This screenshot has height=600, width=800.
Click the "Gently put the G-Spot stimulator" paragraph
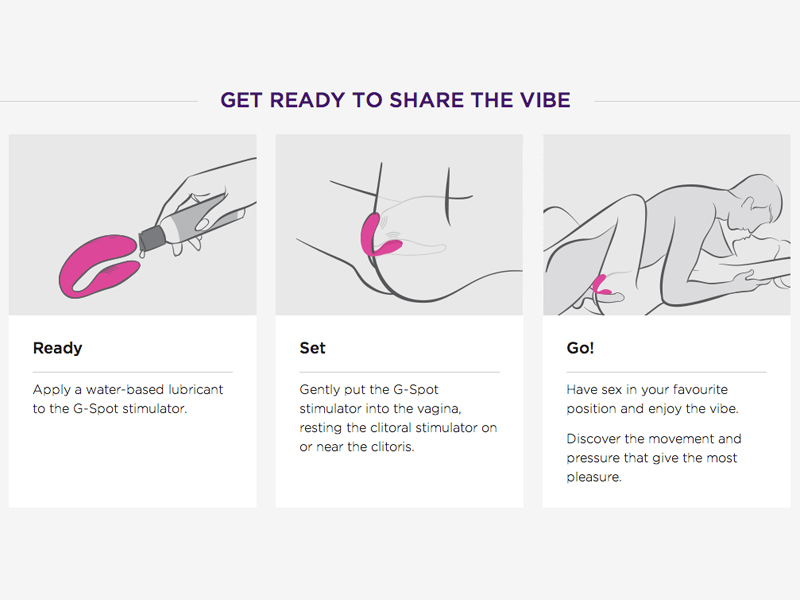[398, 418]
